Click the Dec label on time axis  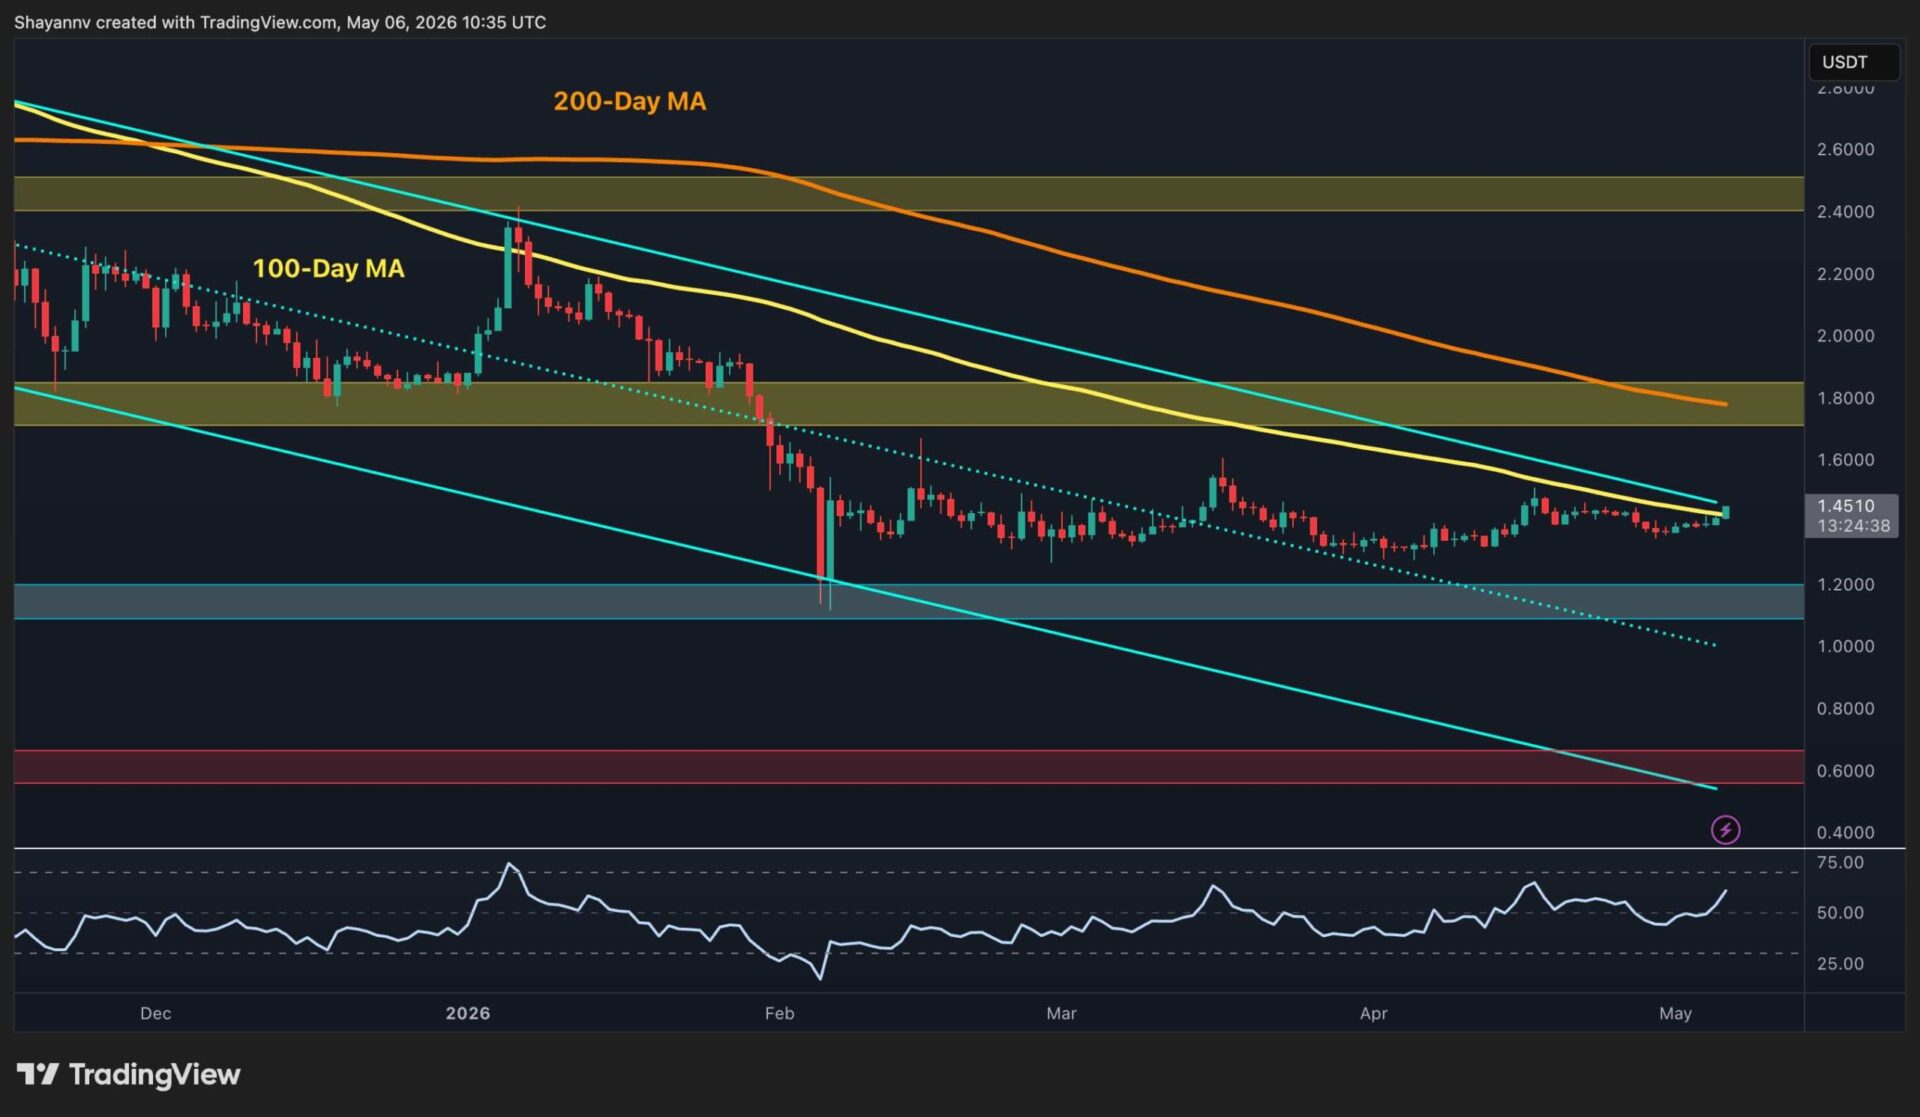coord(155,1013)
